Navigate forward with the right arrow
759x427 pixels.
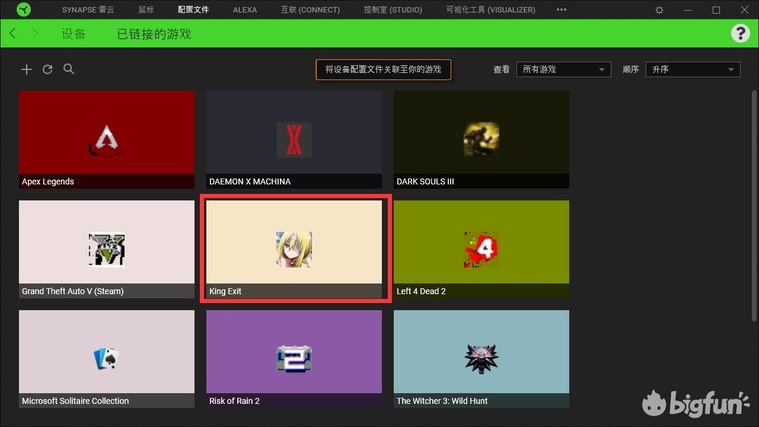click(x=34, y=33)
